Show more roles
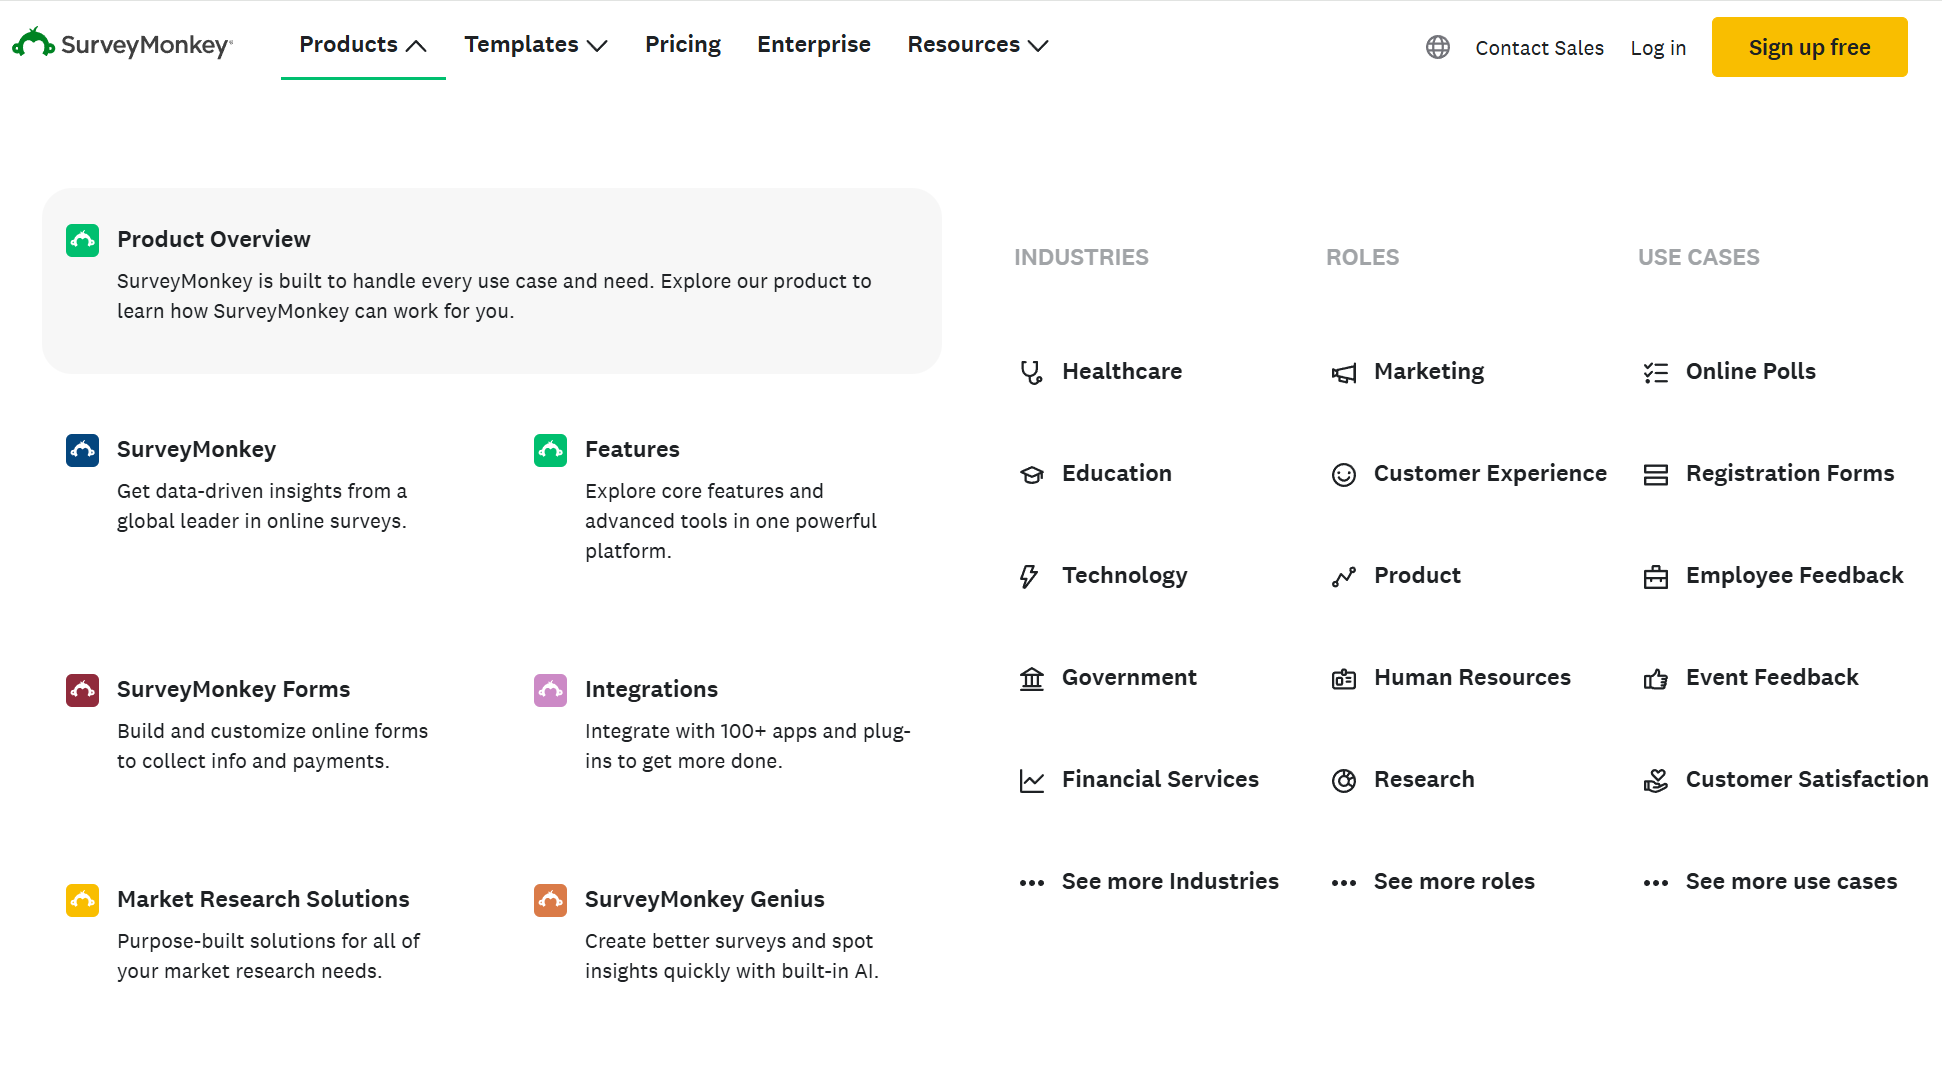This screenshot has height=1089, width=1942. [x=1454, y=881]
